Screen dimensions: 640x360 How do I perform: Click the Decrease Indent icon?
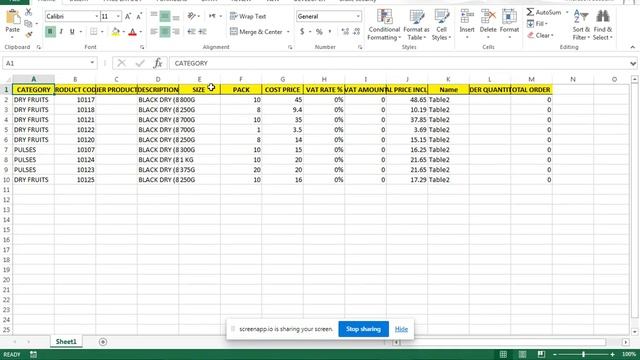pyautogui.click(x=191, y=31)
